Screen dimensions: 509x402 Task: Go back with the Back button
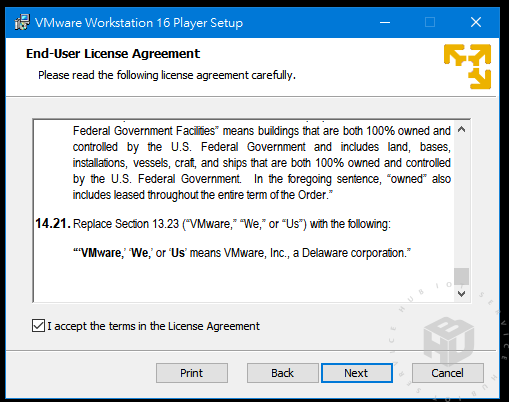tap(283, 373)
